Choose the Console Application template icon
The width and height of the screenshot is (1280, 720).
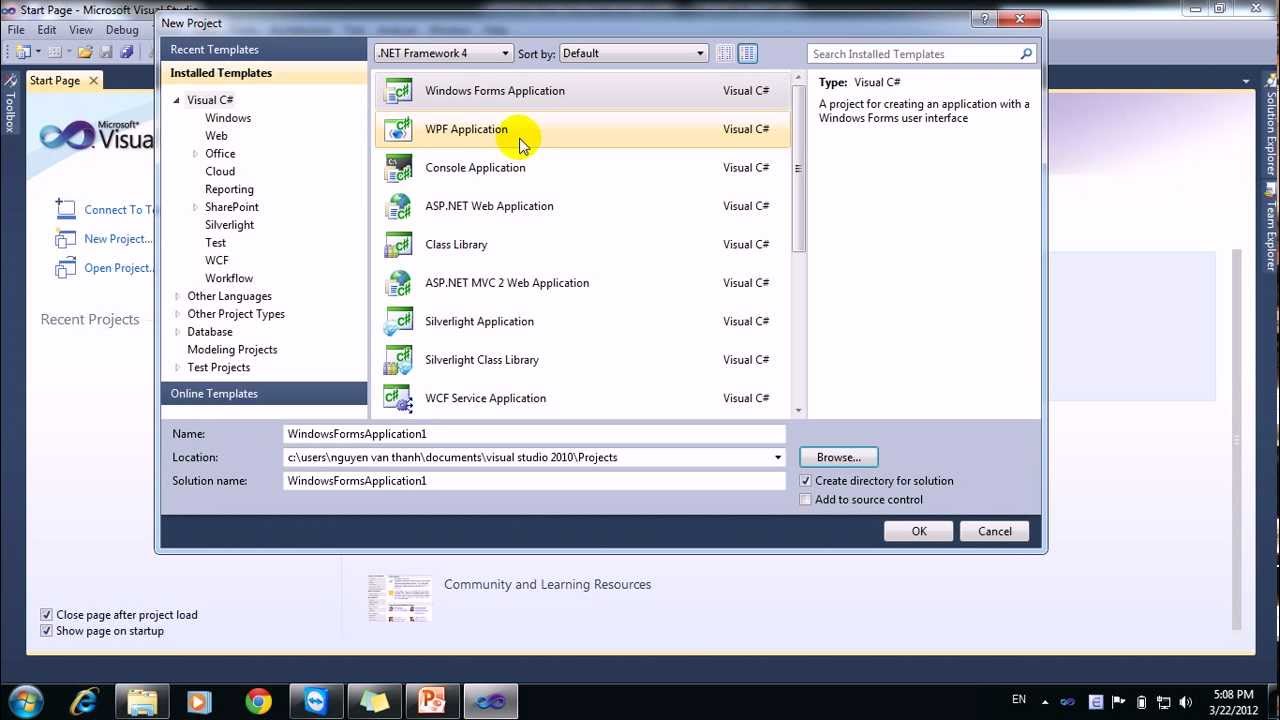398,168
